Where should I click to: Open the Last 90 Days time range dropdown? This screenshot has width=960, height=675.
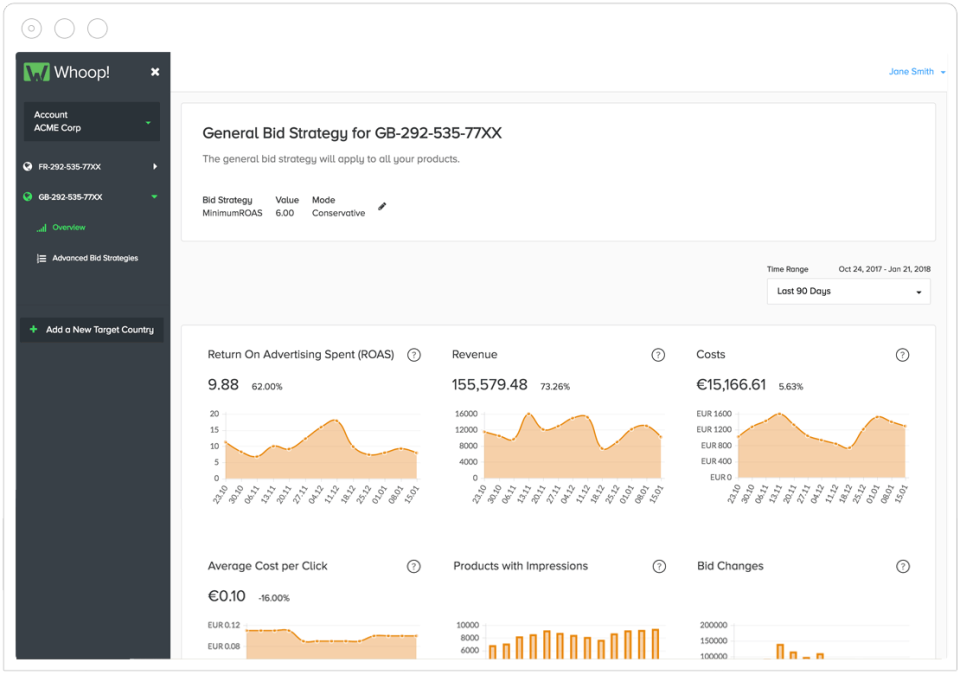click(x=848, y=292)
